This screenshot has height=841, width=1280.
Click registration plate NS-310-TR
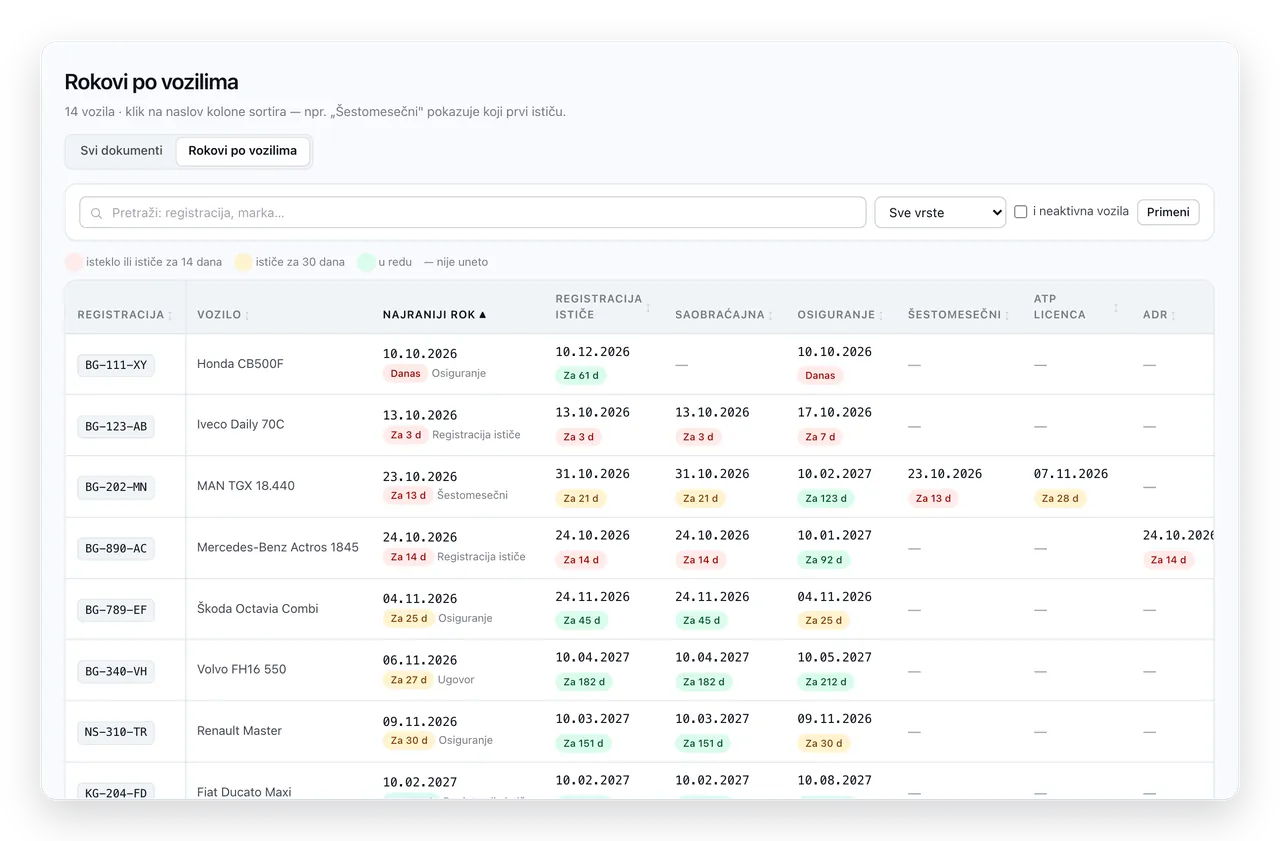point(116,732)
